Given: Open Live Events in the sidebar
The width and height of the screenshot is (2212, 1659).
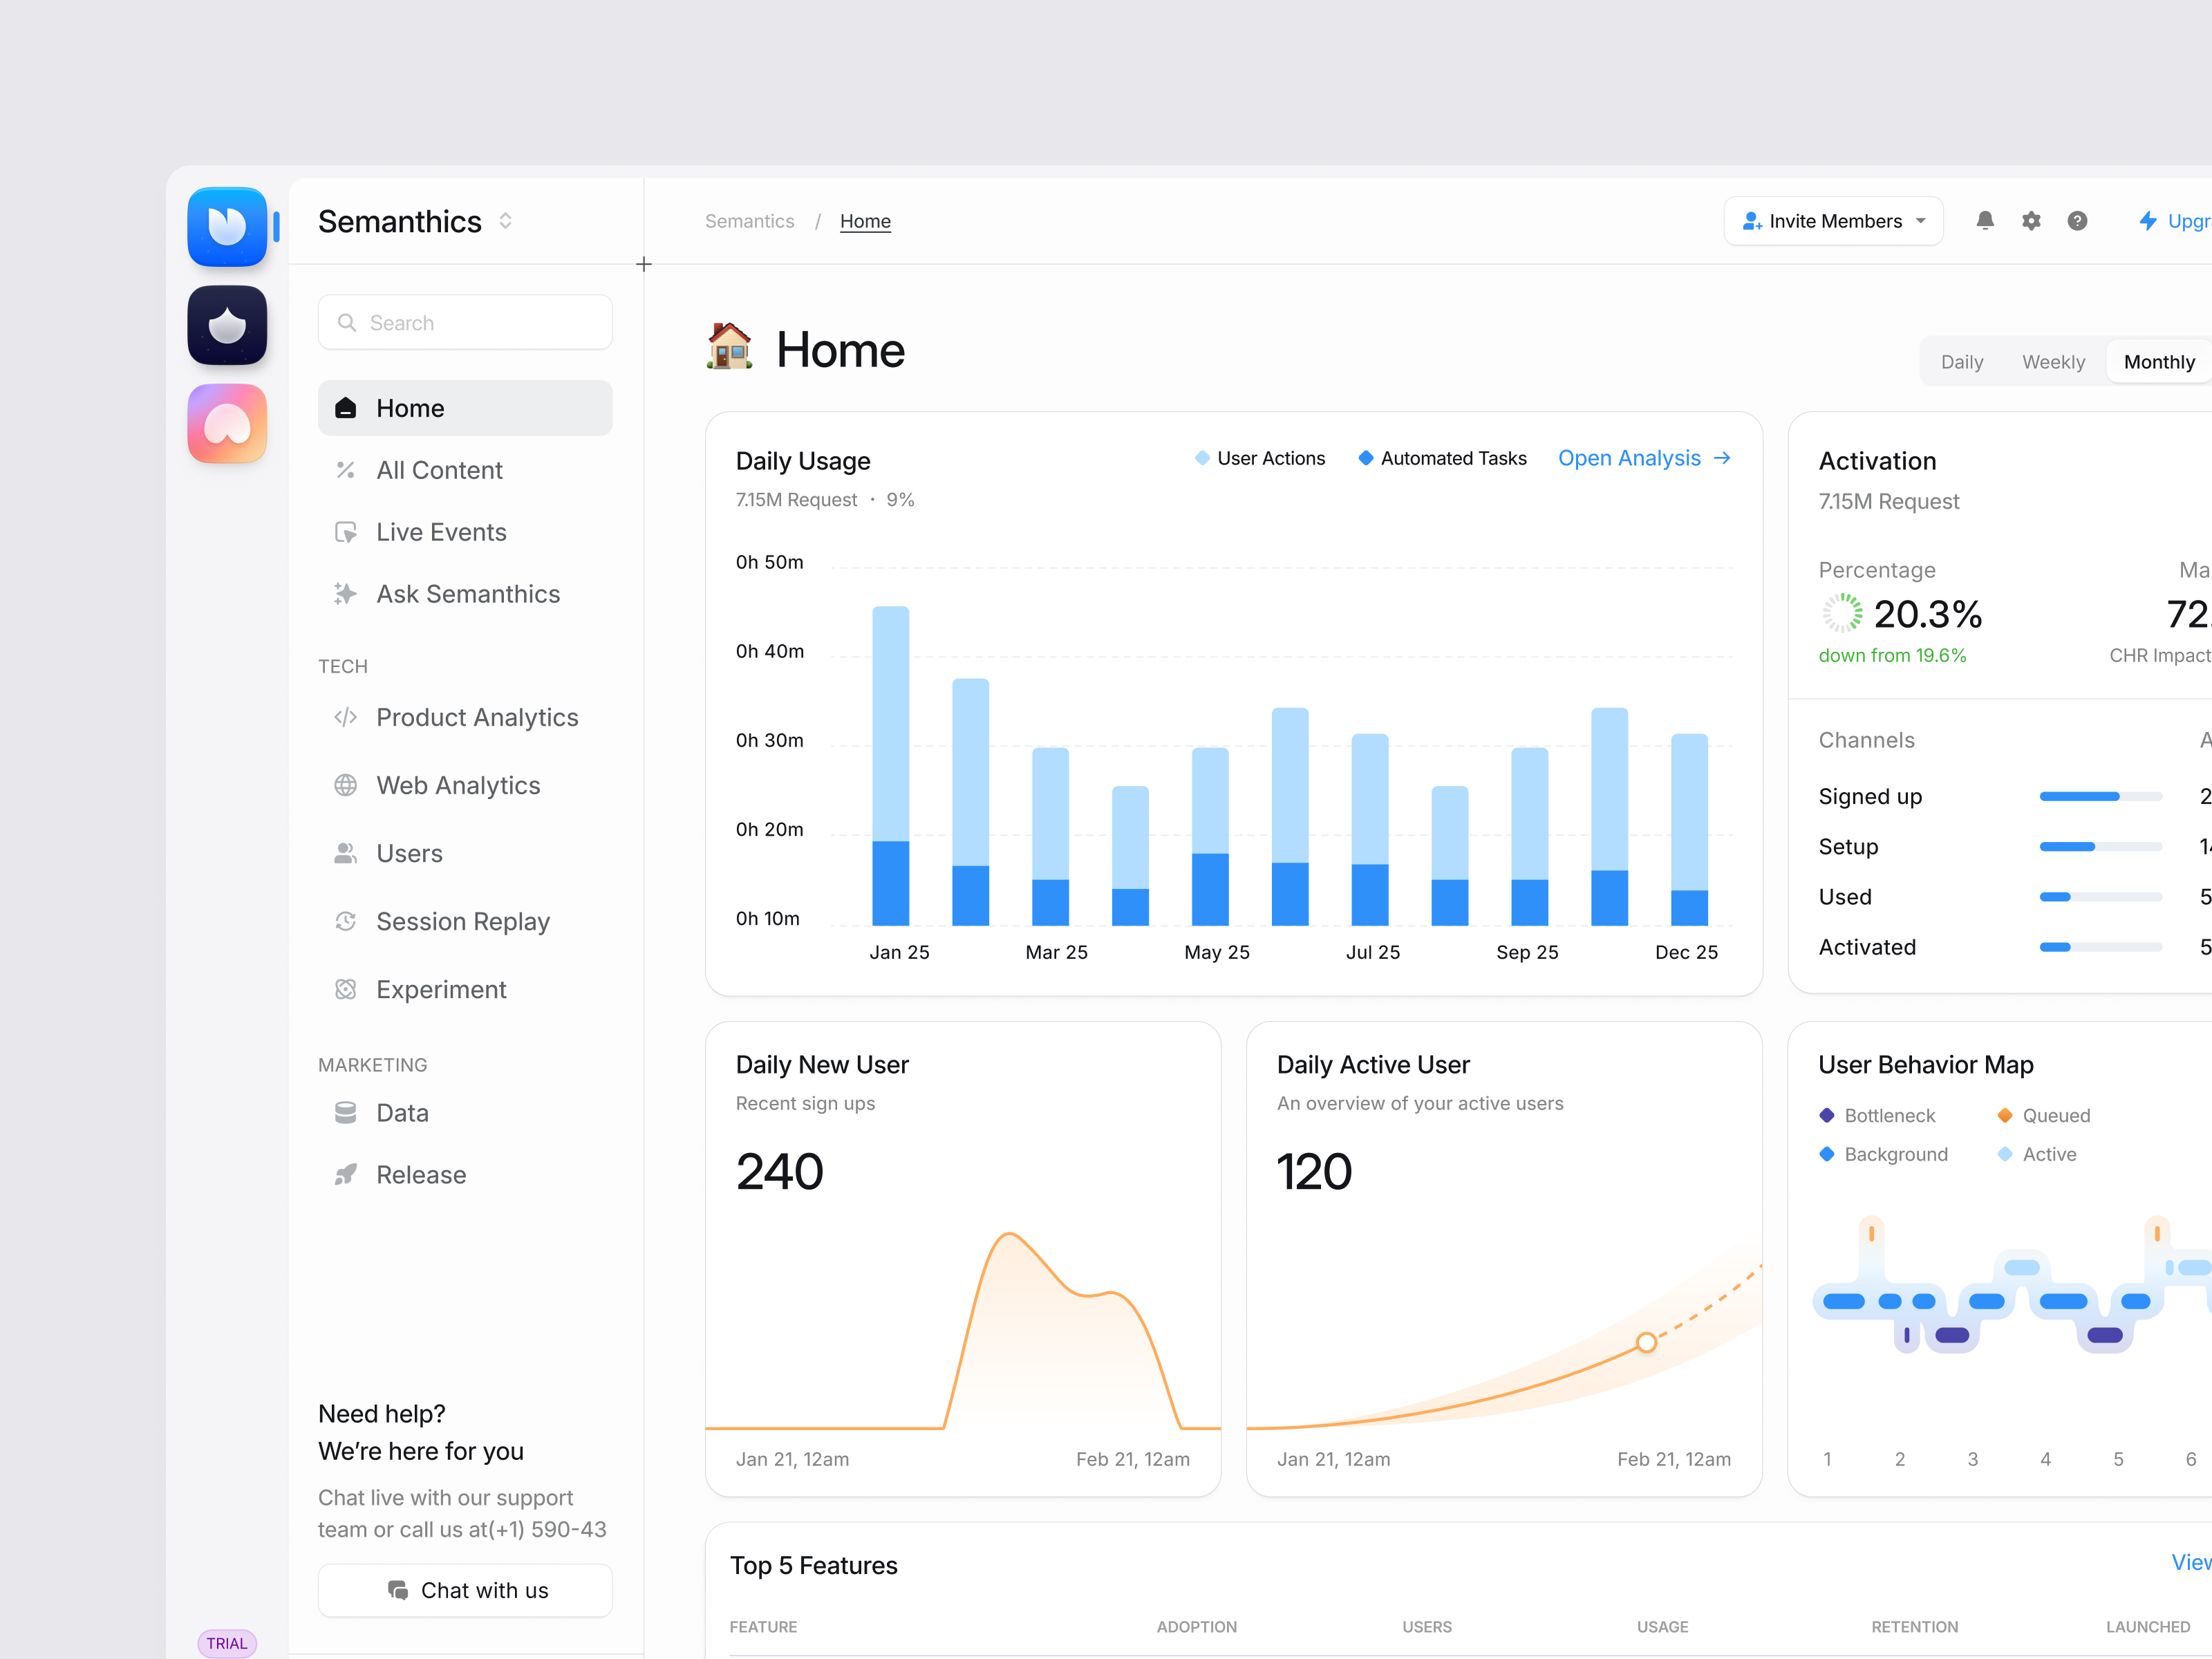Looking at the screenshot, I should 465,532.
